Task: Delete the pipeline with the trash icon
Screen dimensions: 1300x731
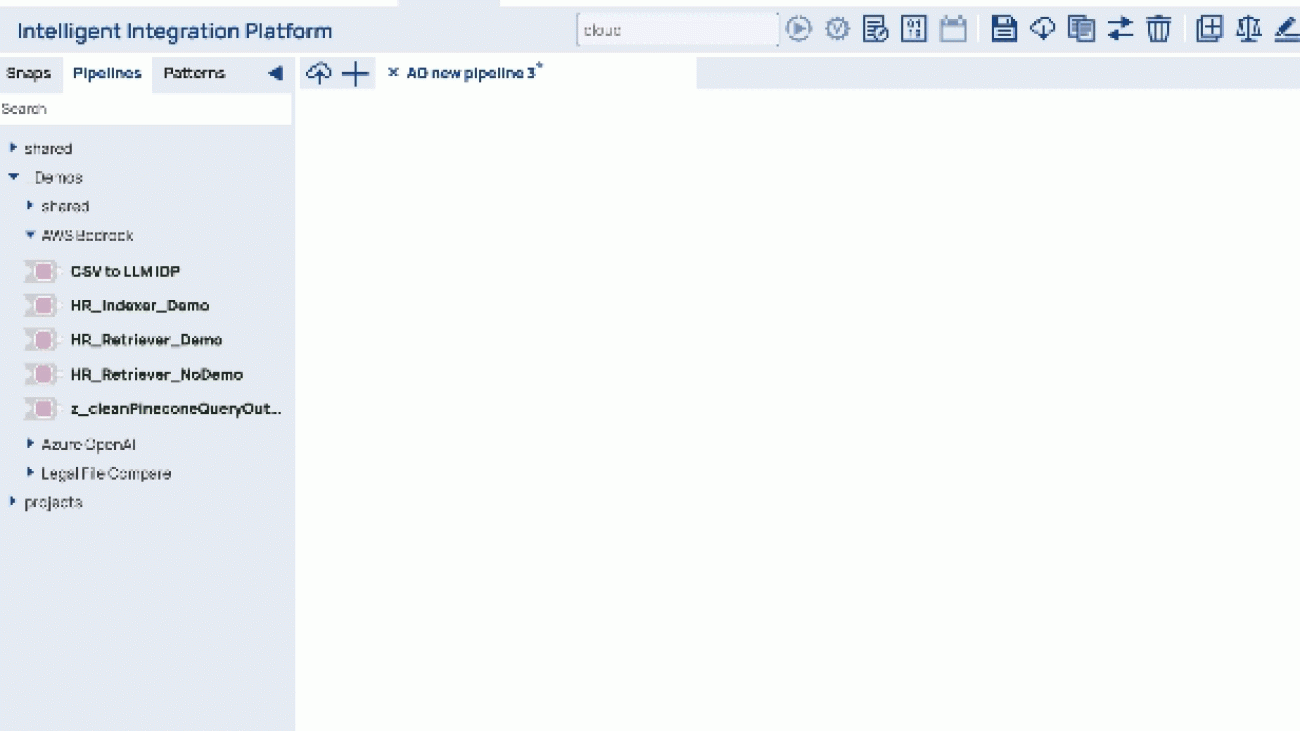Action: pyautogui.click(x=1158, y=29)
